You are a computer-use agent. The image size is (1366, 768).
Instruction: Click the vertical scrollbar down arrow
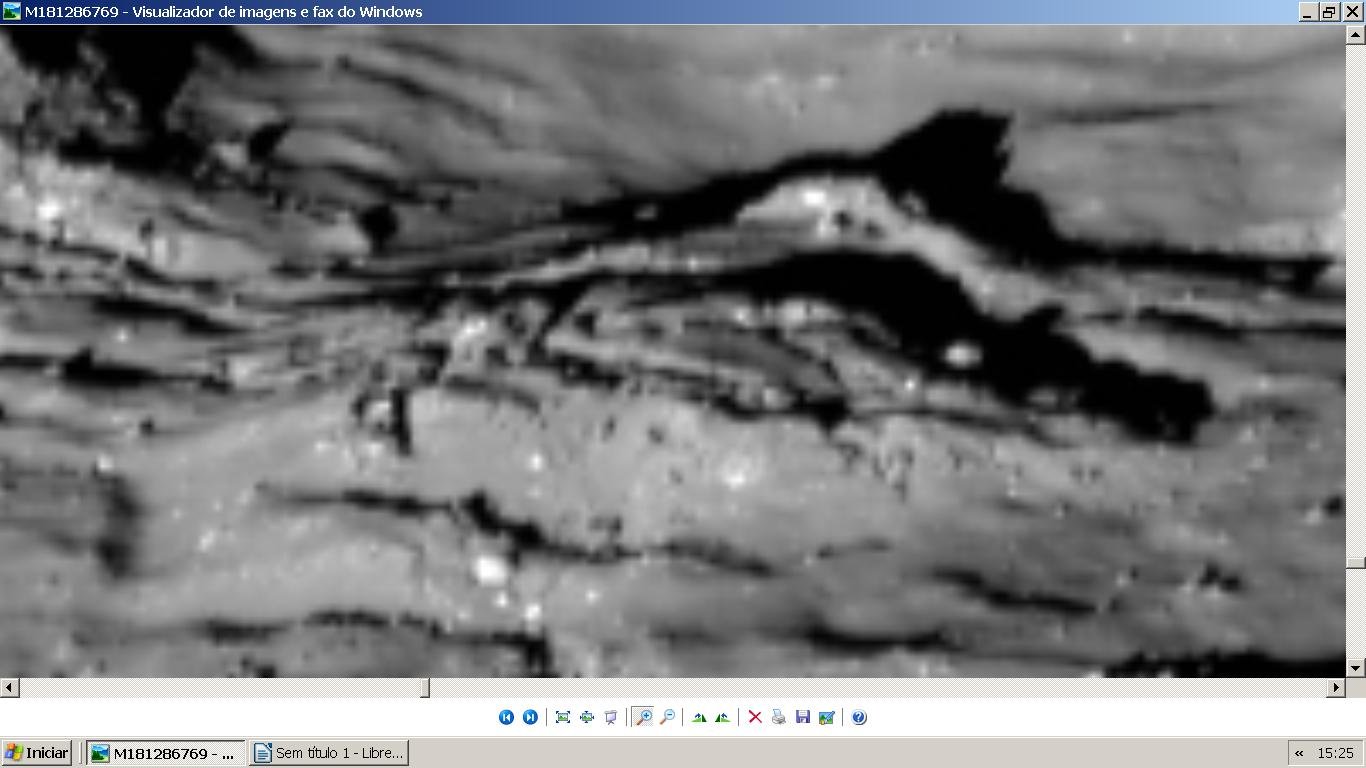coord(1355,668)
